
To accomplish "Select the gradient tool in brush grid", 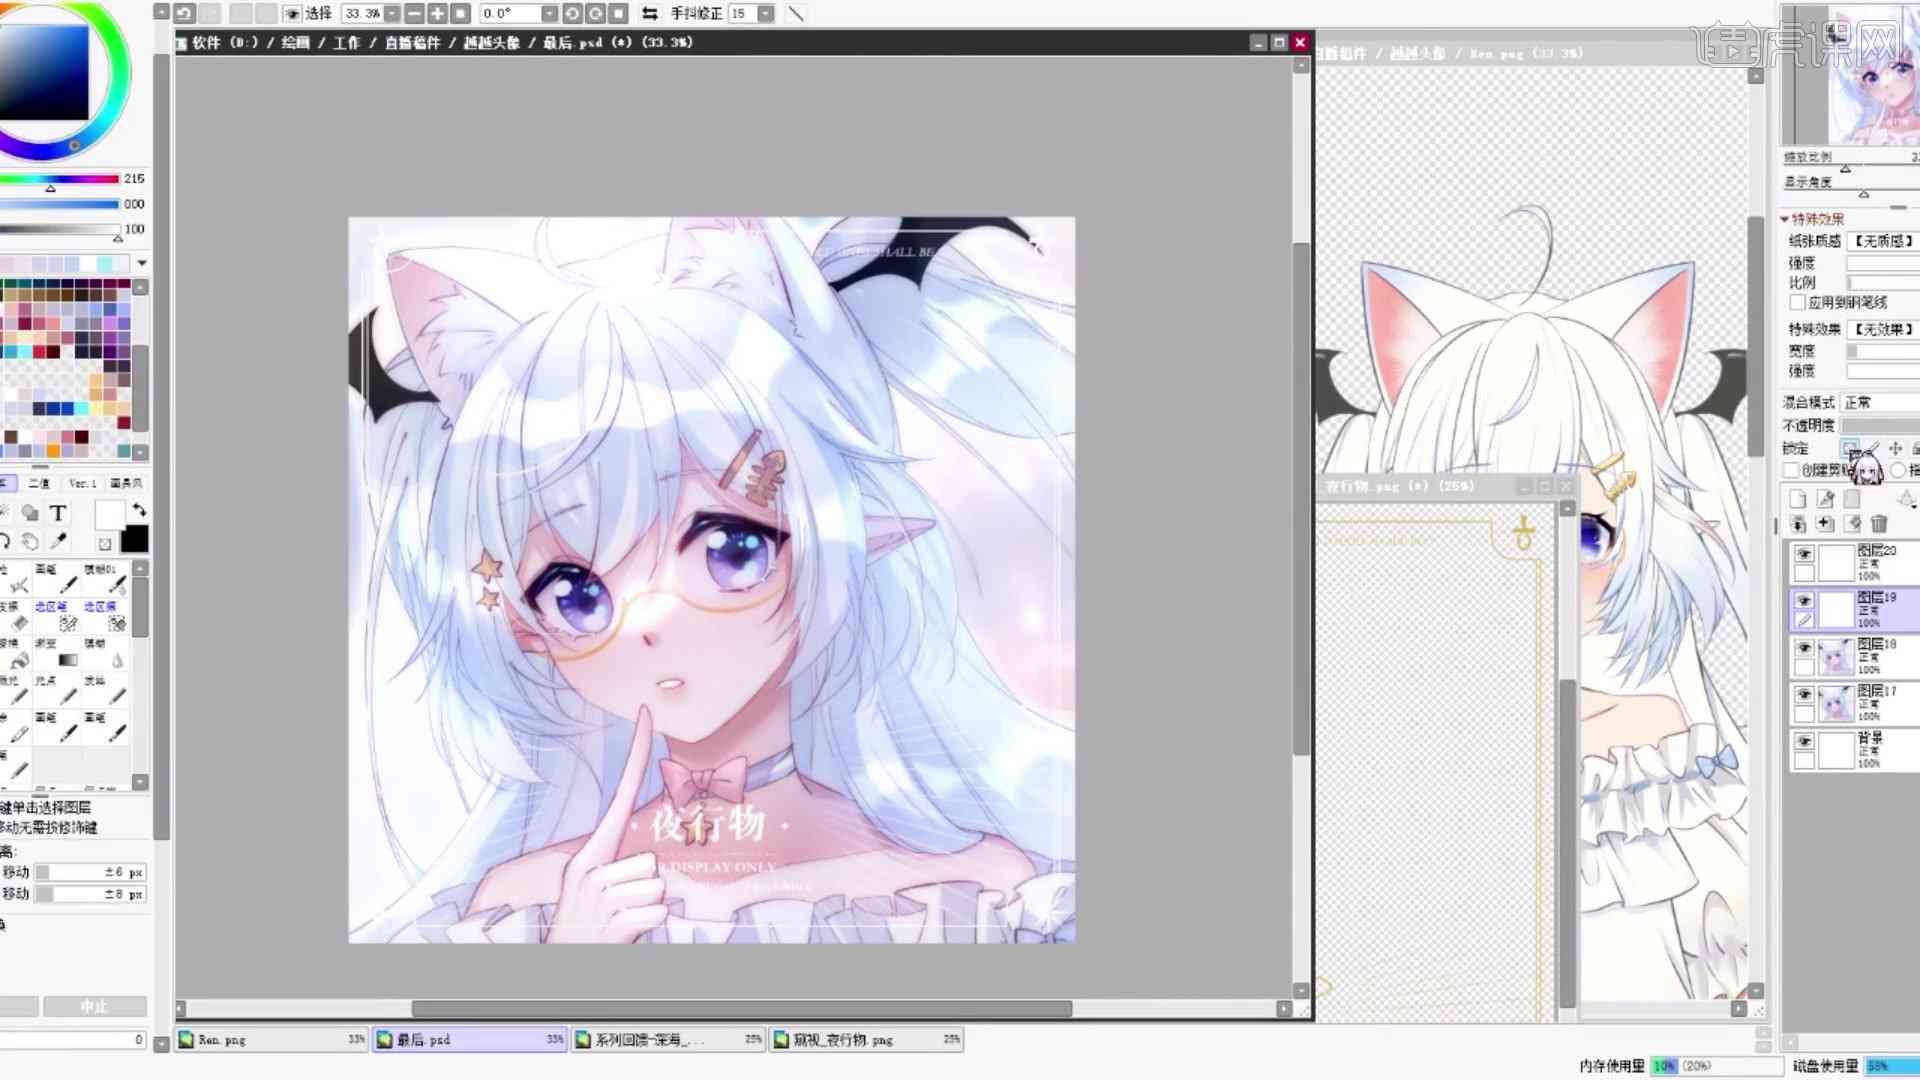I will tap(58, 653).
